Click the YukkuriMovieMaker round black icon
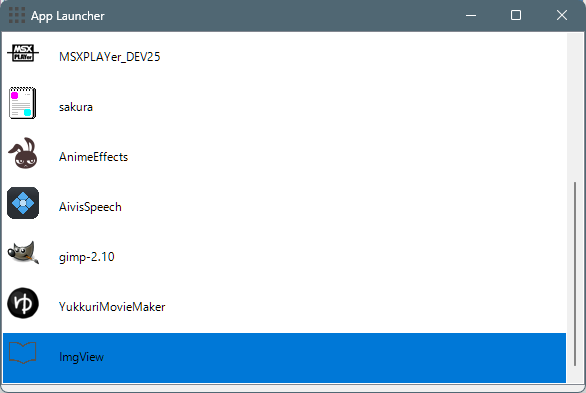Viewport: 586px width, 393px height. click(23, 303)
